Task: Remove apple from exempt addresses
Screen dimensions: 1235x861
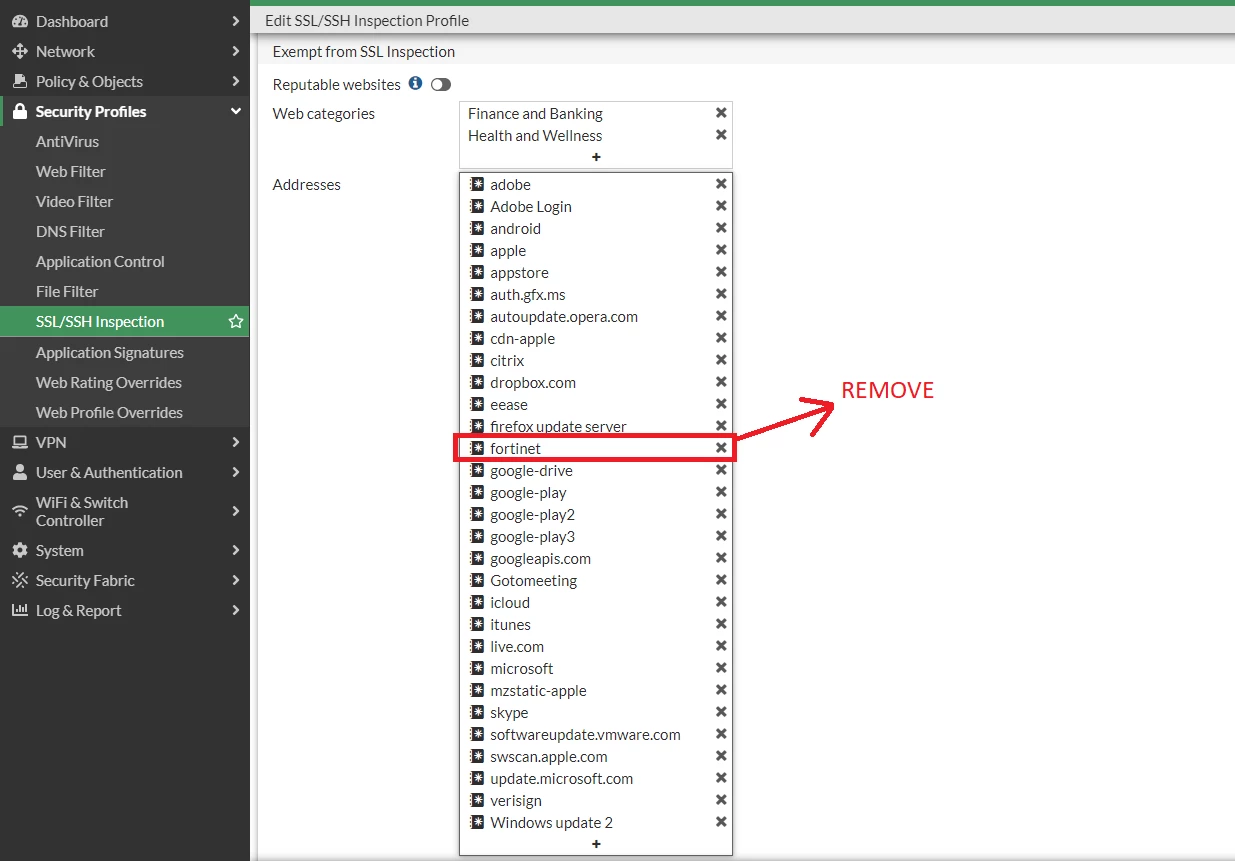Action: (721, 250)
